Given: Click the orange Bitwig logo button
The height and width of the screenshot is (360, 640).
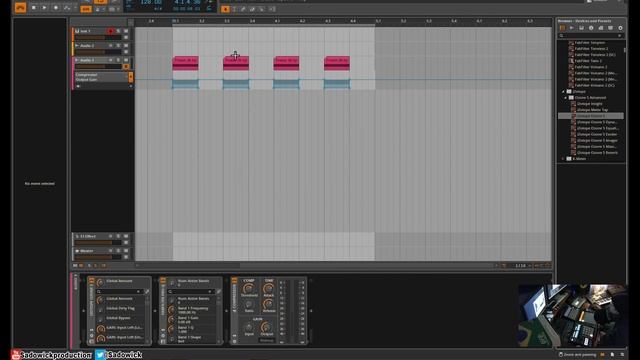Looking at the screenshot, I should (20, 7).
